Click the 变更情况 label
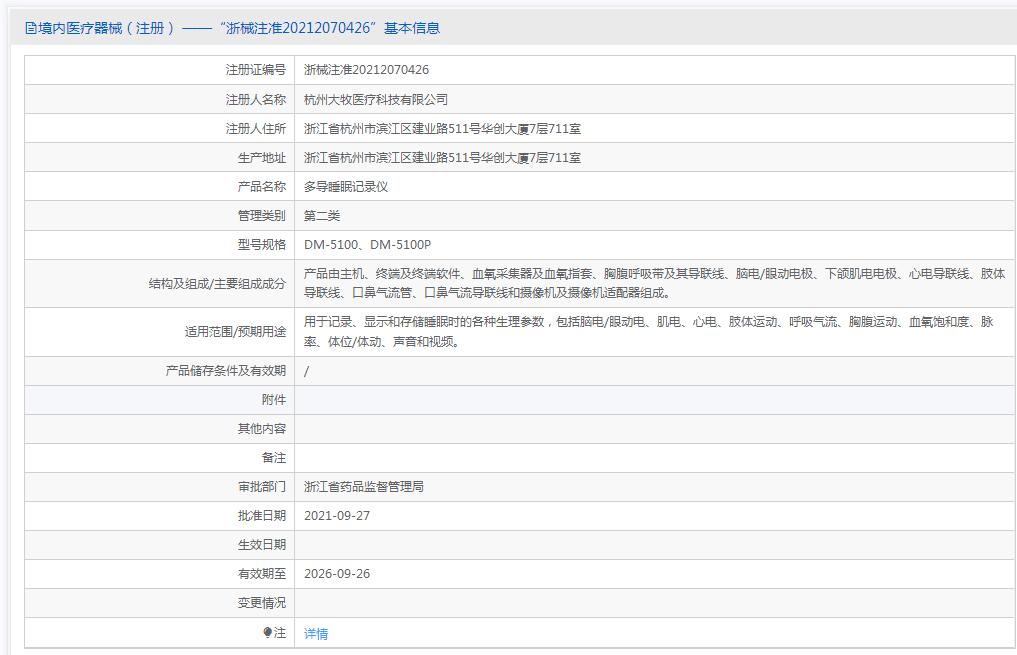1017x655 pixels. (x=261, y=602)
